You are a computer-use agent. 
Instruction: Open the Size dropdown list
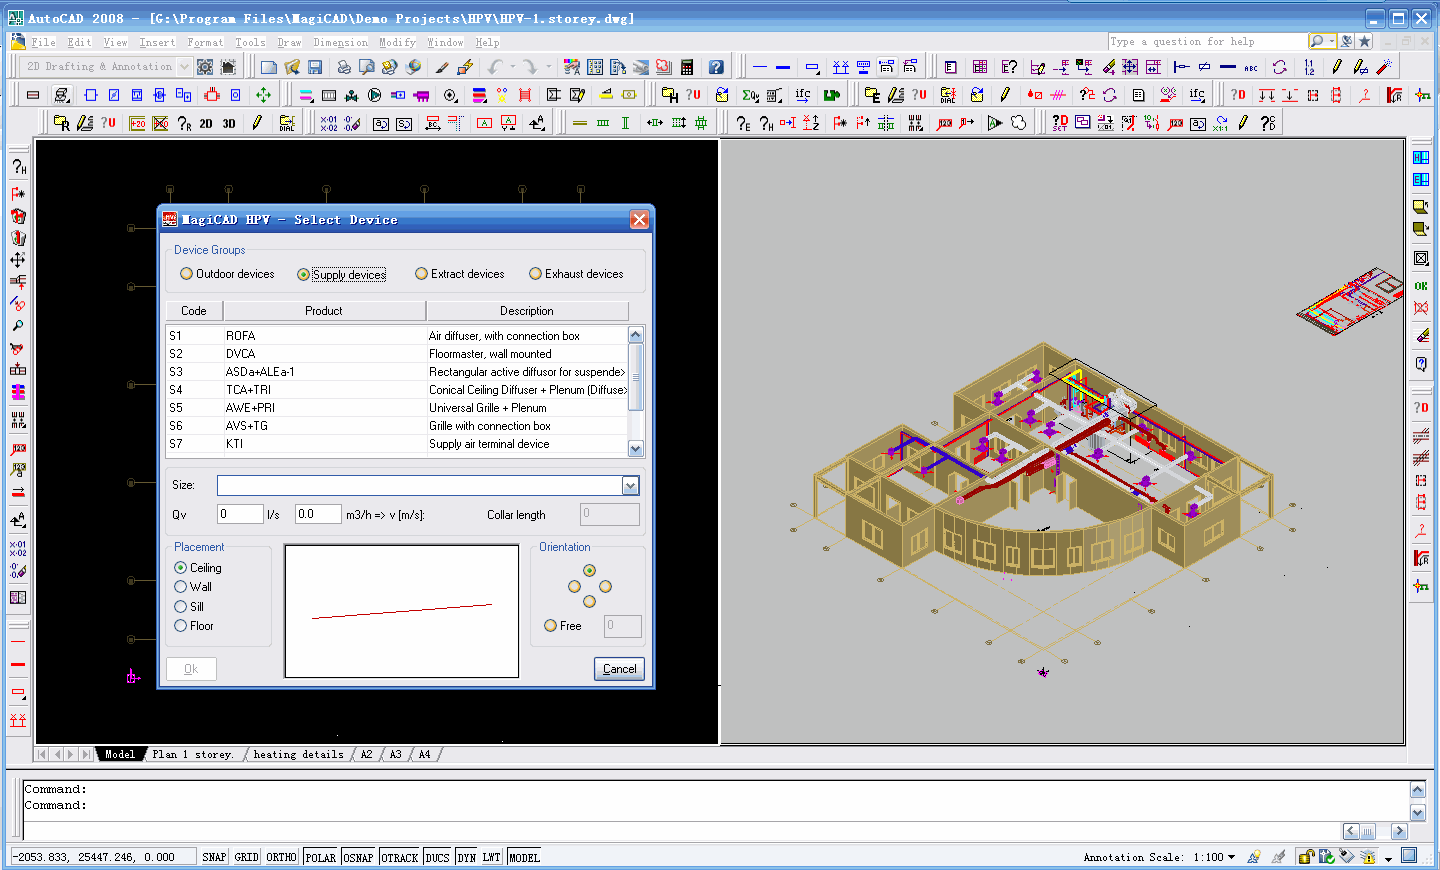[630, 485]
